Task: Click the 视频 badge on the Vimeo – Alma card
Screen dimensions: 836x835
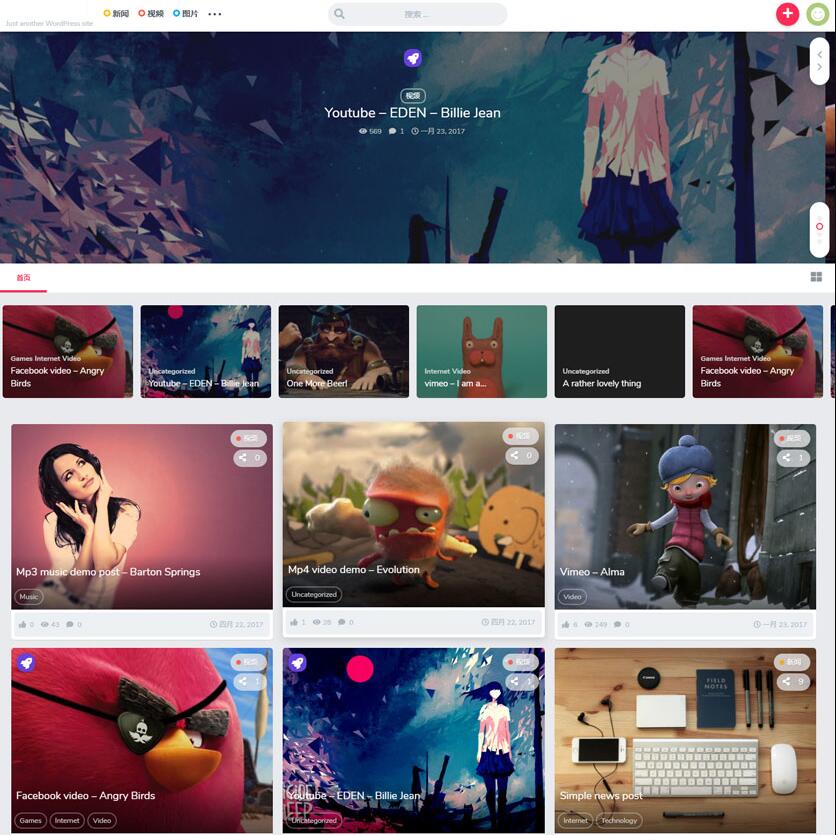Action: pos(792,438)
